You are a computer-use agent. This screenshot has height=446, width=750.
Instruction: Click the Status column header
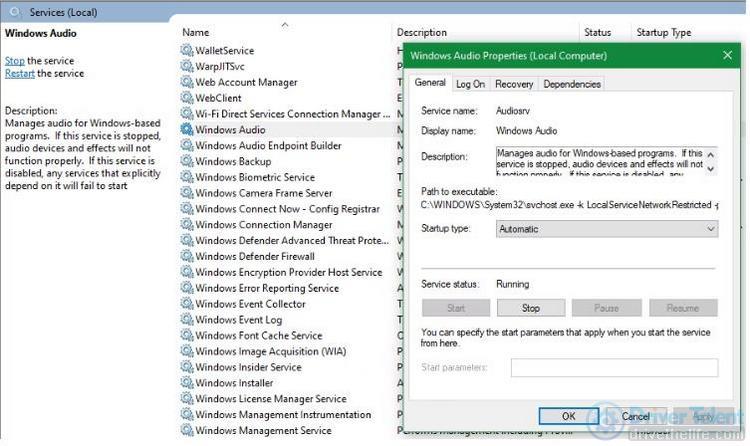click(x=597, y=33)
